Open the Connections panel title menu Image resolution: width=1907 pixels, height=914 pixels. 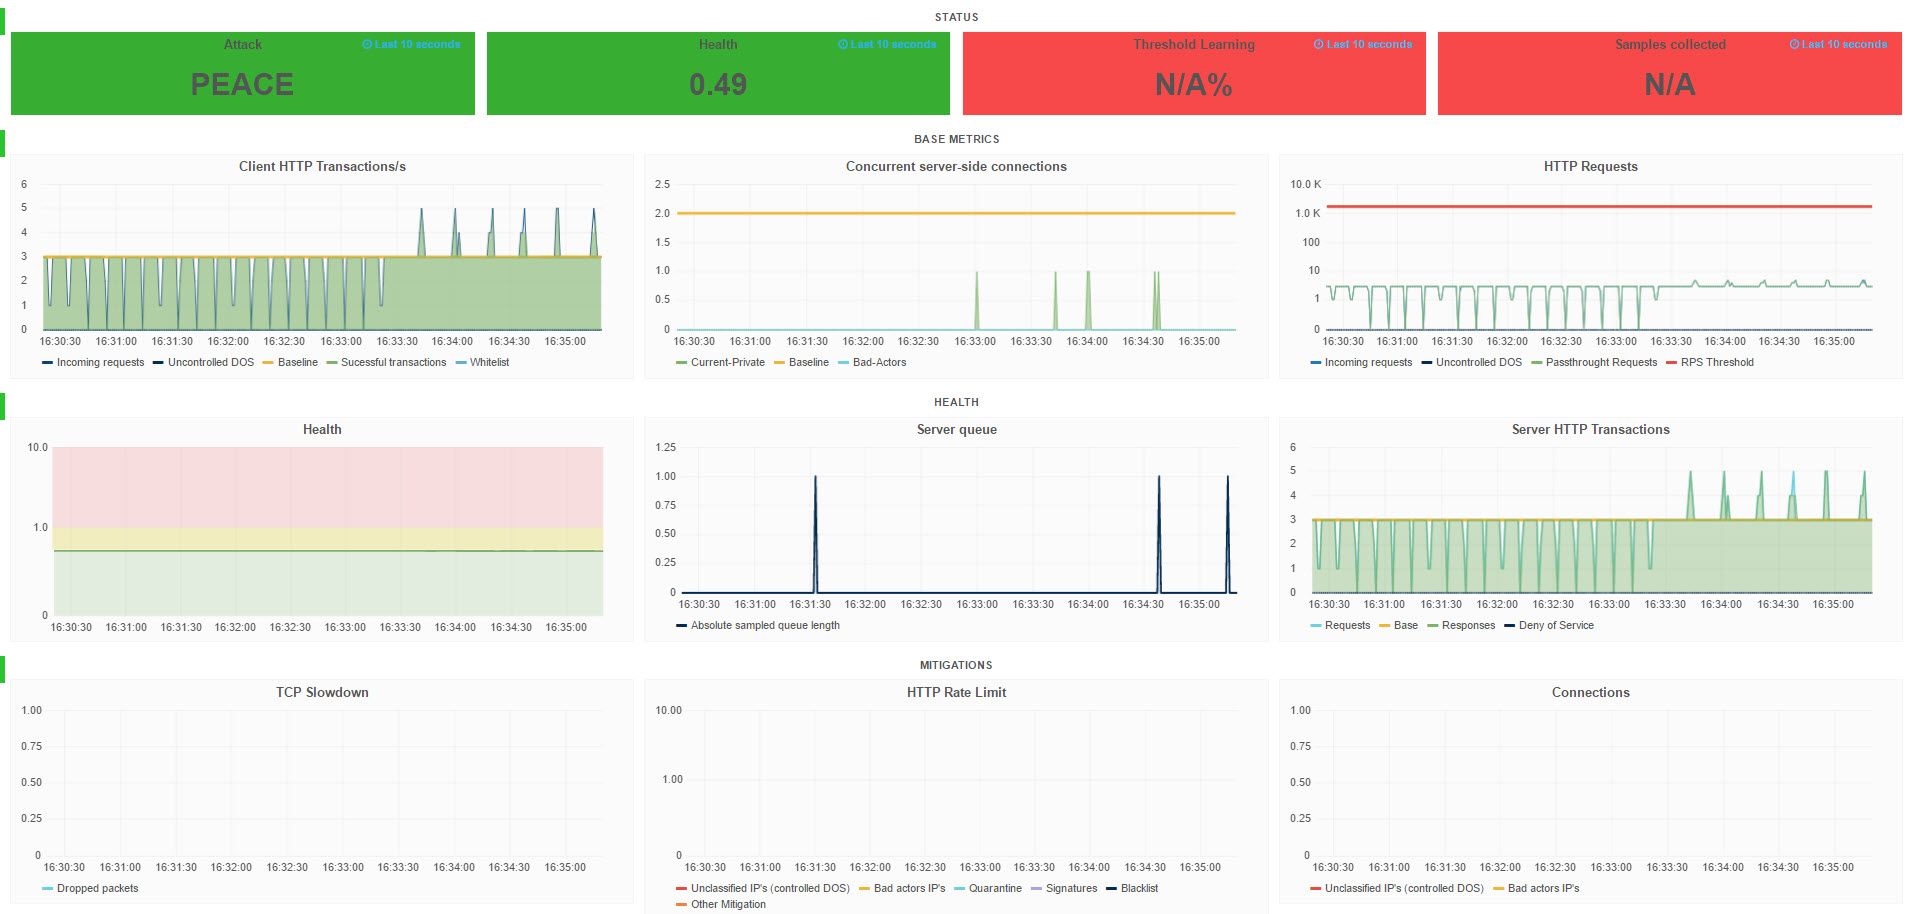[1590, 693]
